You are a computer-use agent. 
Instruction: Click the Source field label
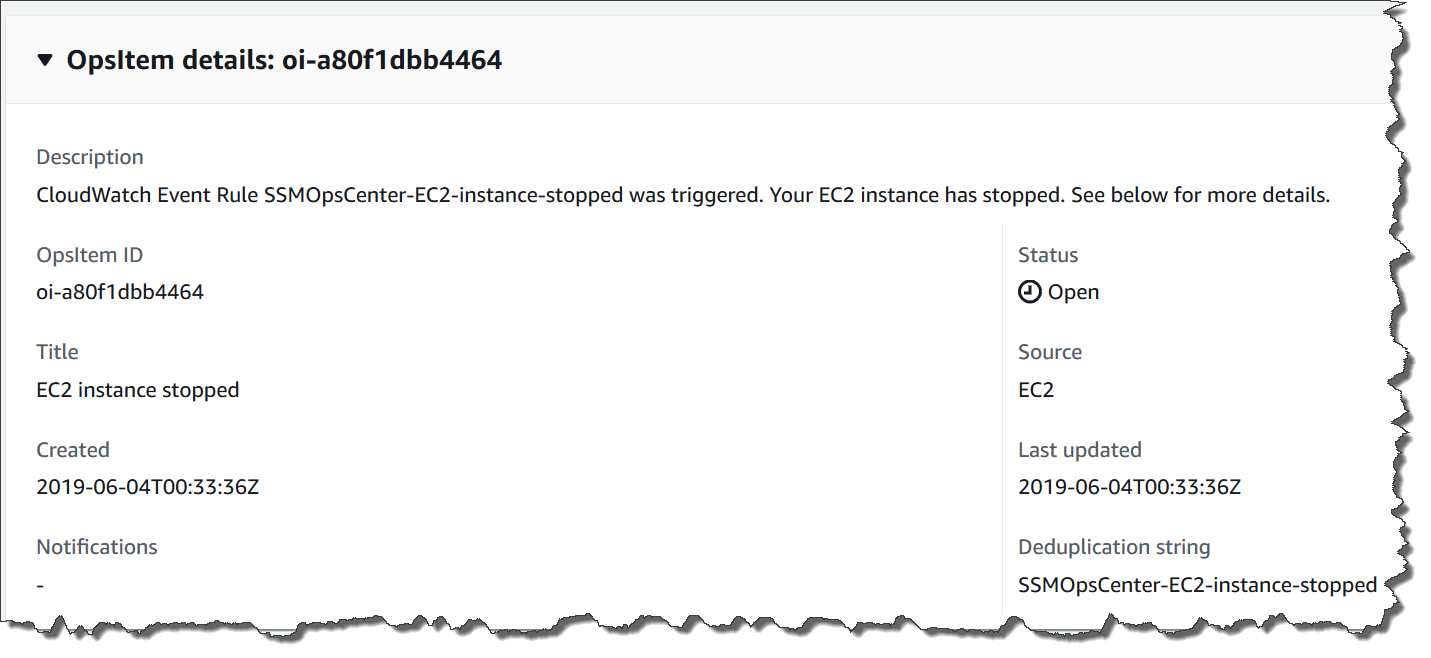pos(1050,352)
